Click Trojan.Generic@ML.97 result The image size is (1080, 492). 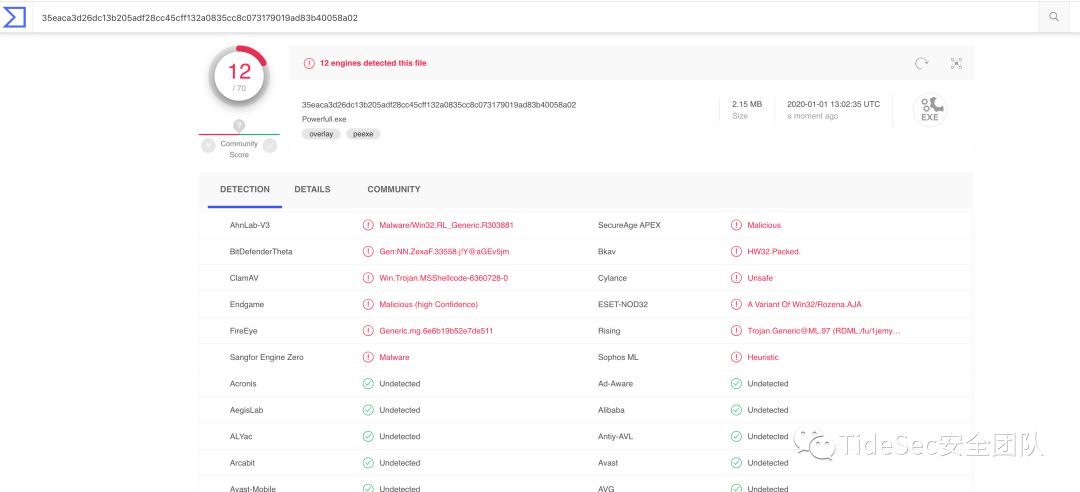(824, 331)
